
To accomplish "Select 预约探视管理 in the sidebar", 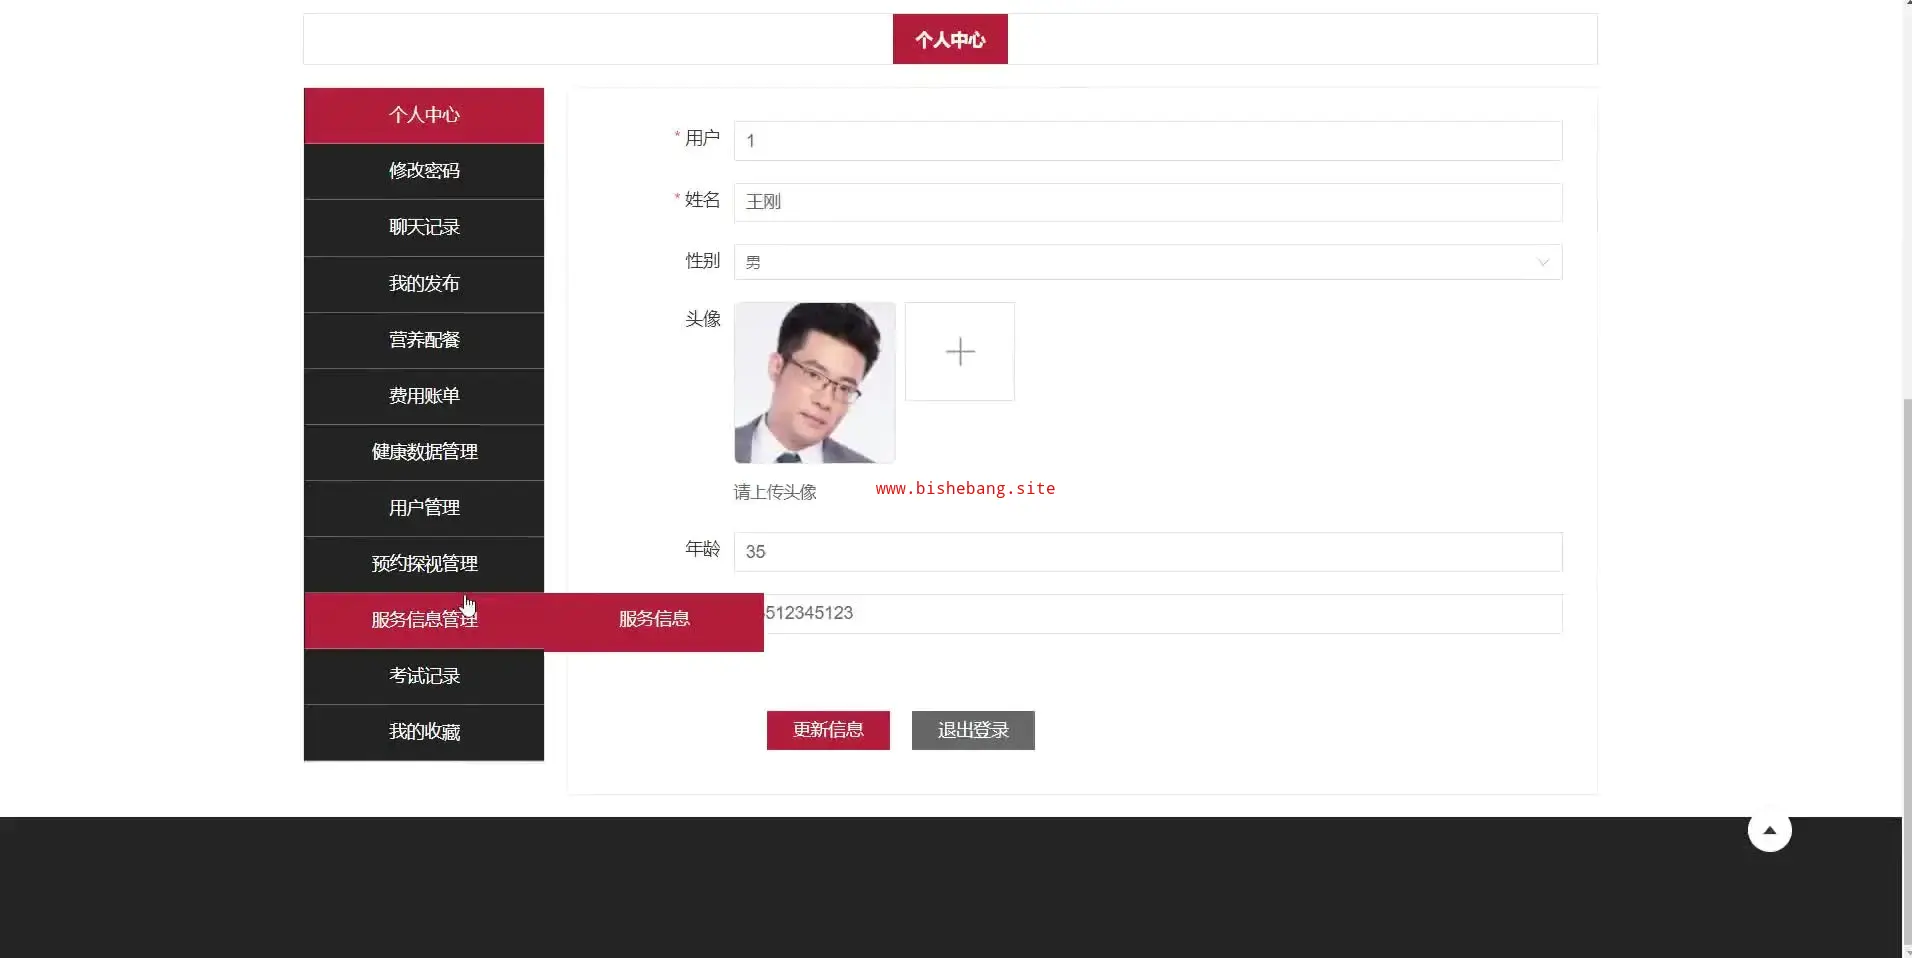I will tap(424, 564).
